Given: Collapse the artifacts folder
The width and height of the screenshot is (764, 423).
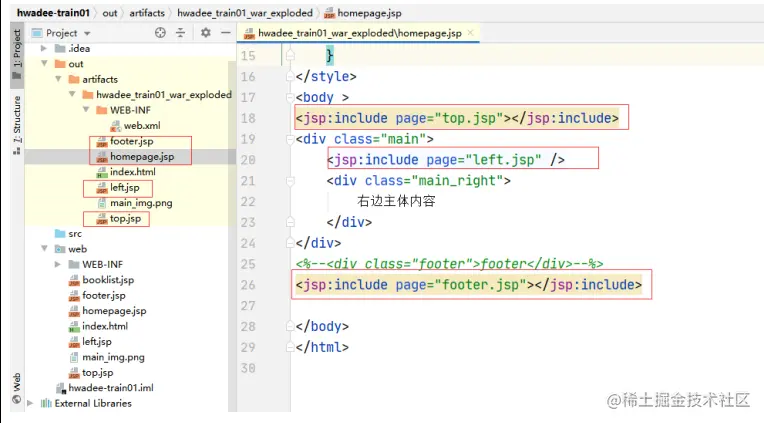Looking at the screenshot, I should pyautogui.click(x=58, y=79).
